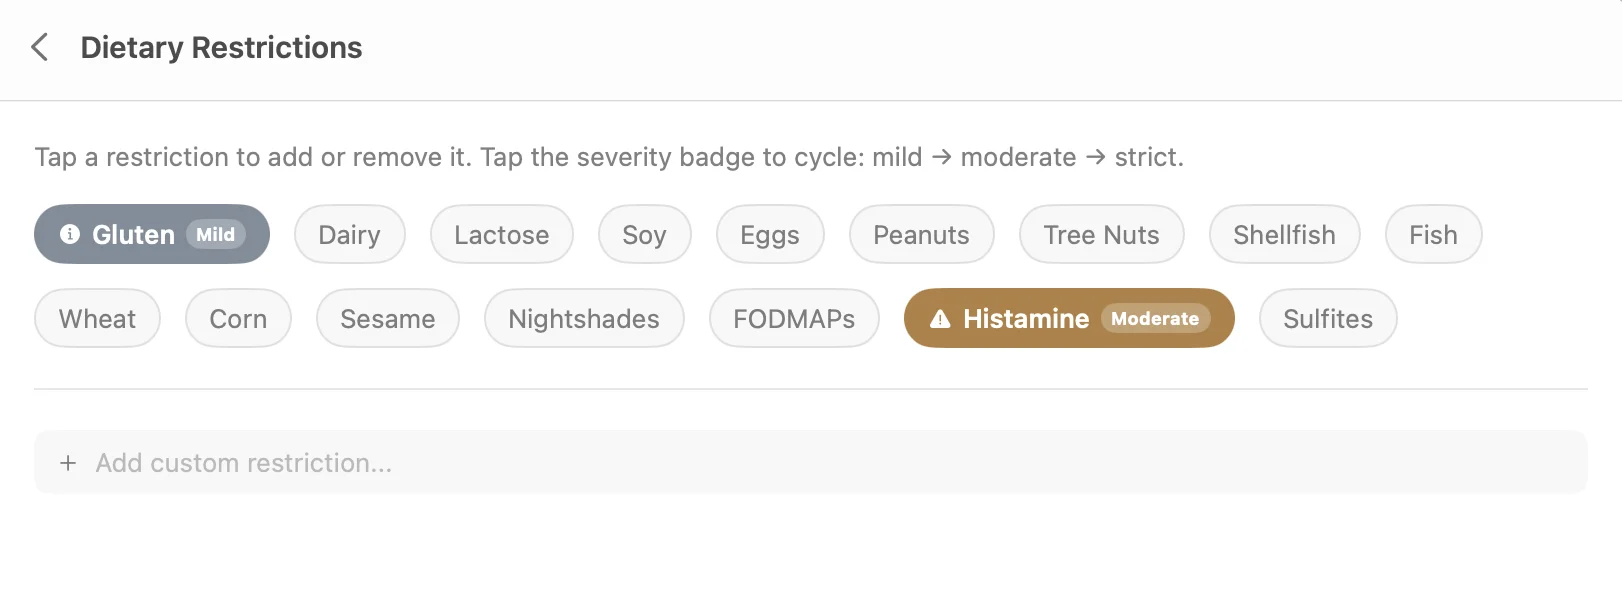Viewport: 1622px width, 610px height.
Task: Click the plus icon for custom restriction
Action: click(x=68, y=462)
